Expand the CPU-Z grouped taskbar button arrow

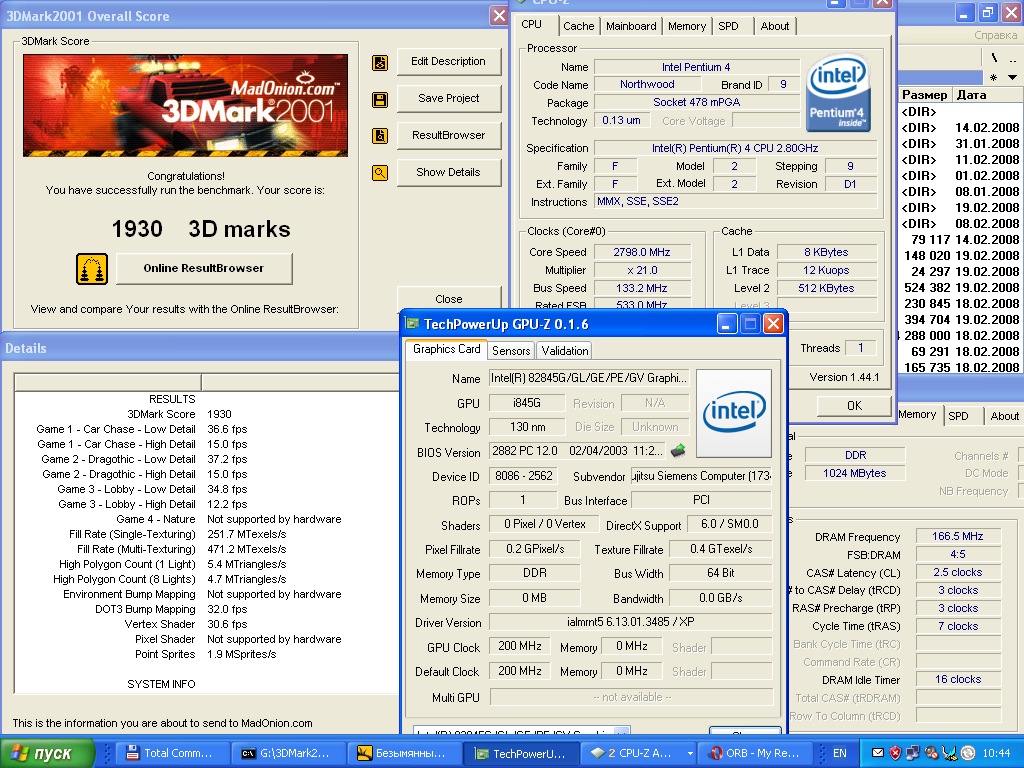point(690,753)
